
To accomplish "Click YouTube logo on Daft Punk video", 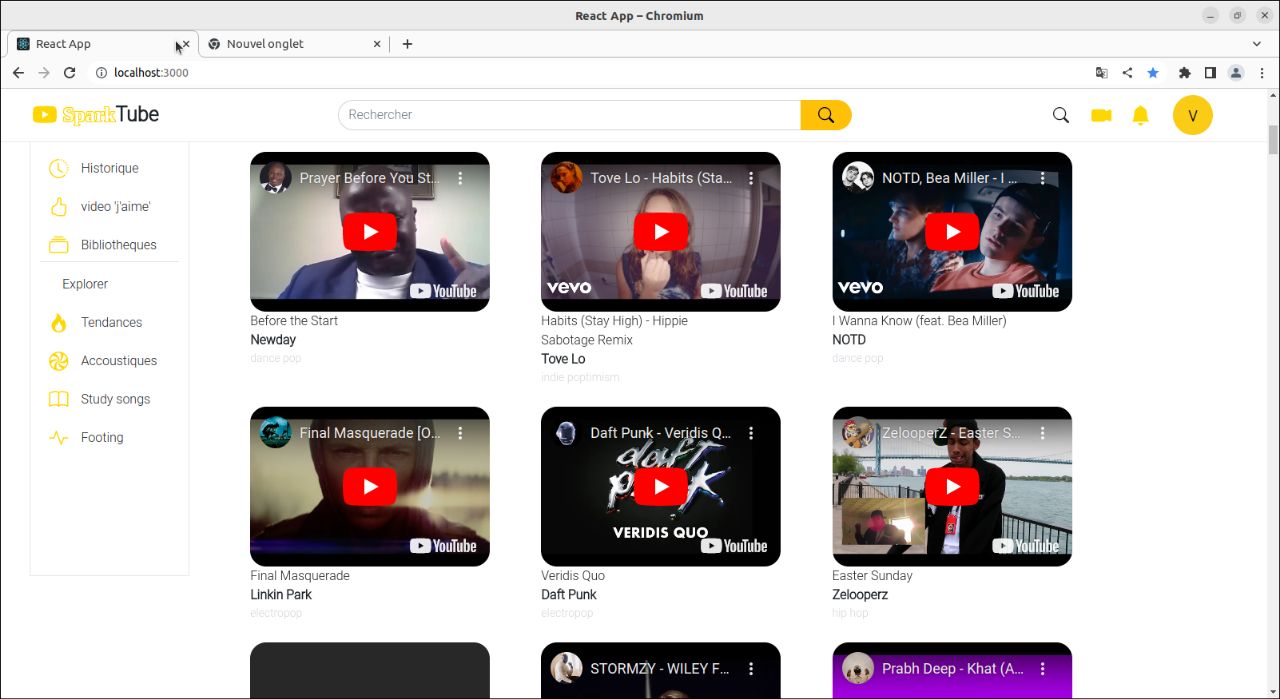I will [x=734, y=546].
